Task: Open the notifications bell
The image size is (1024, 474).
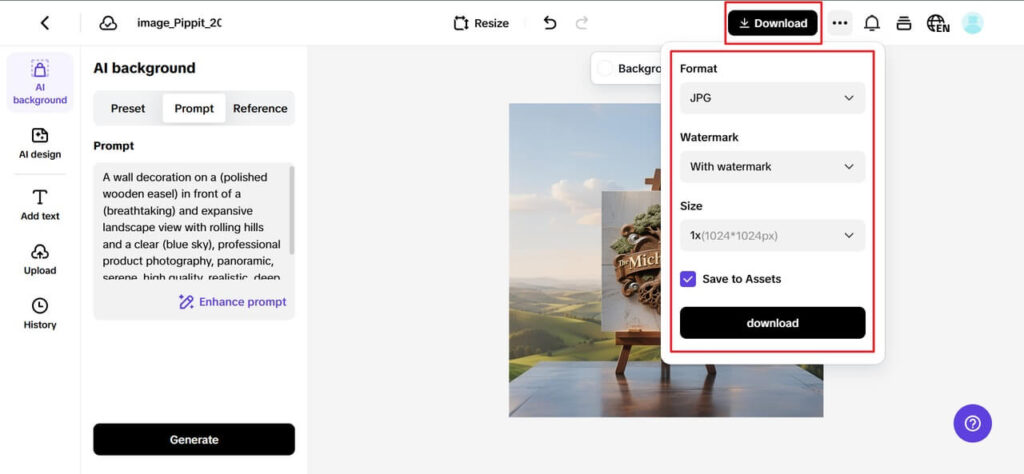Action: (x=872, y=23)
